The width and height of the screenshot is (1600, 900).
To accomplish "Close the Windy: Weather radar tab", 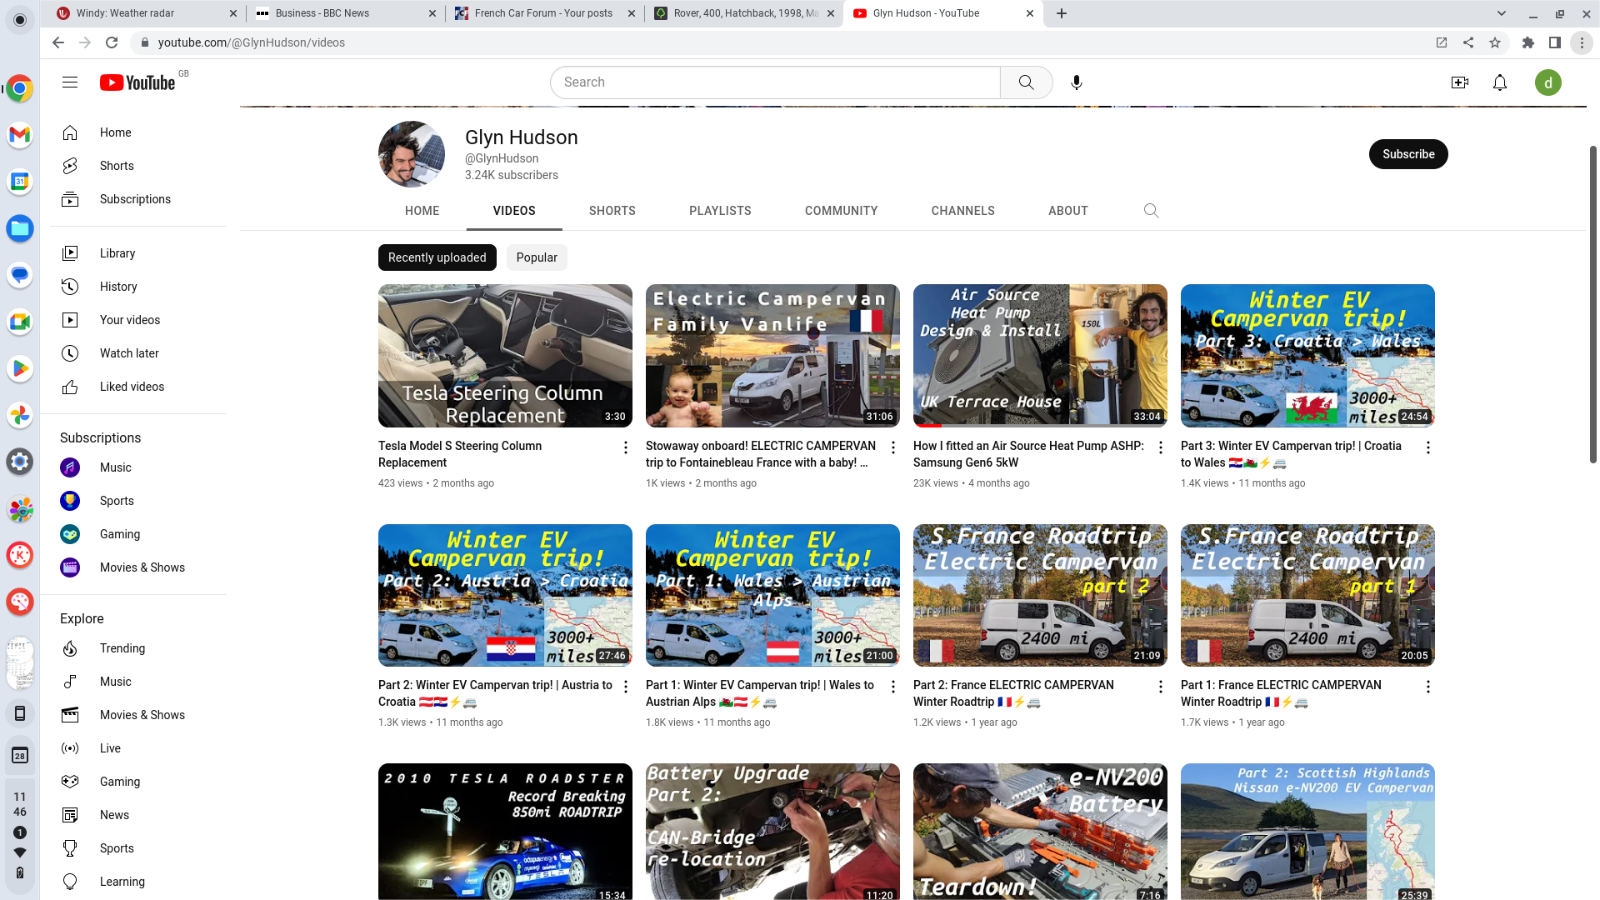I will 233,13.
